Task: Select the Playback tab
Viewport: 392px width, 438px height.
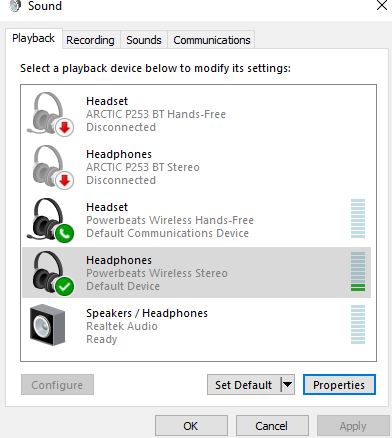Action: point(33,38)
